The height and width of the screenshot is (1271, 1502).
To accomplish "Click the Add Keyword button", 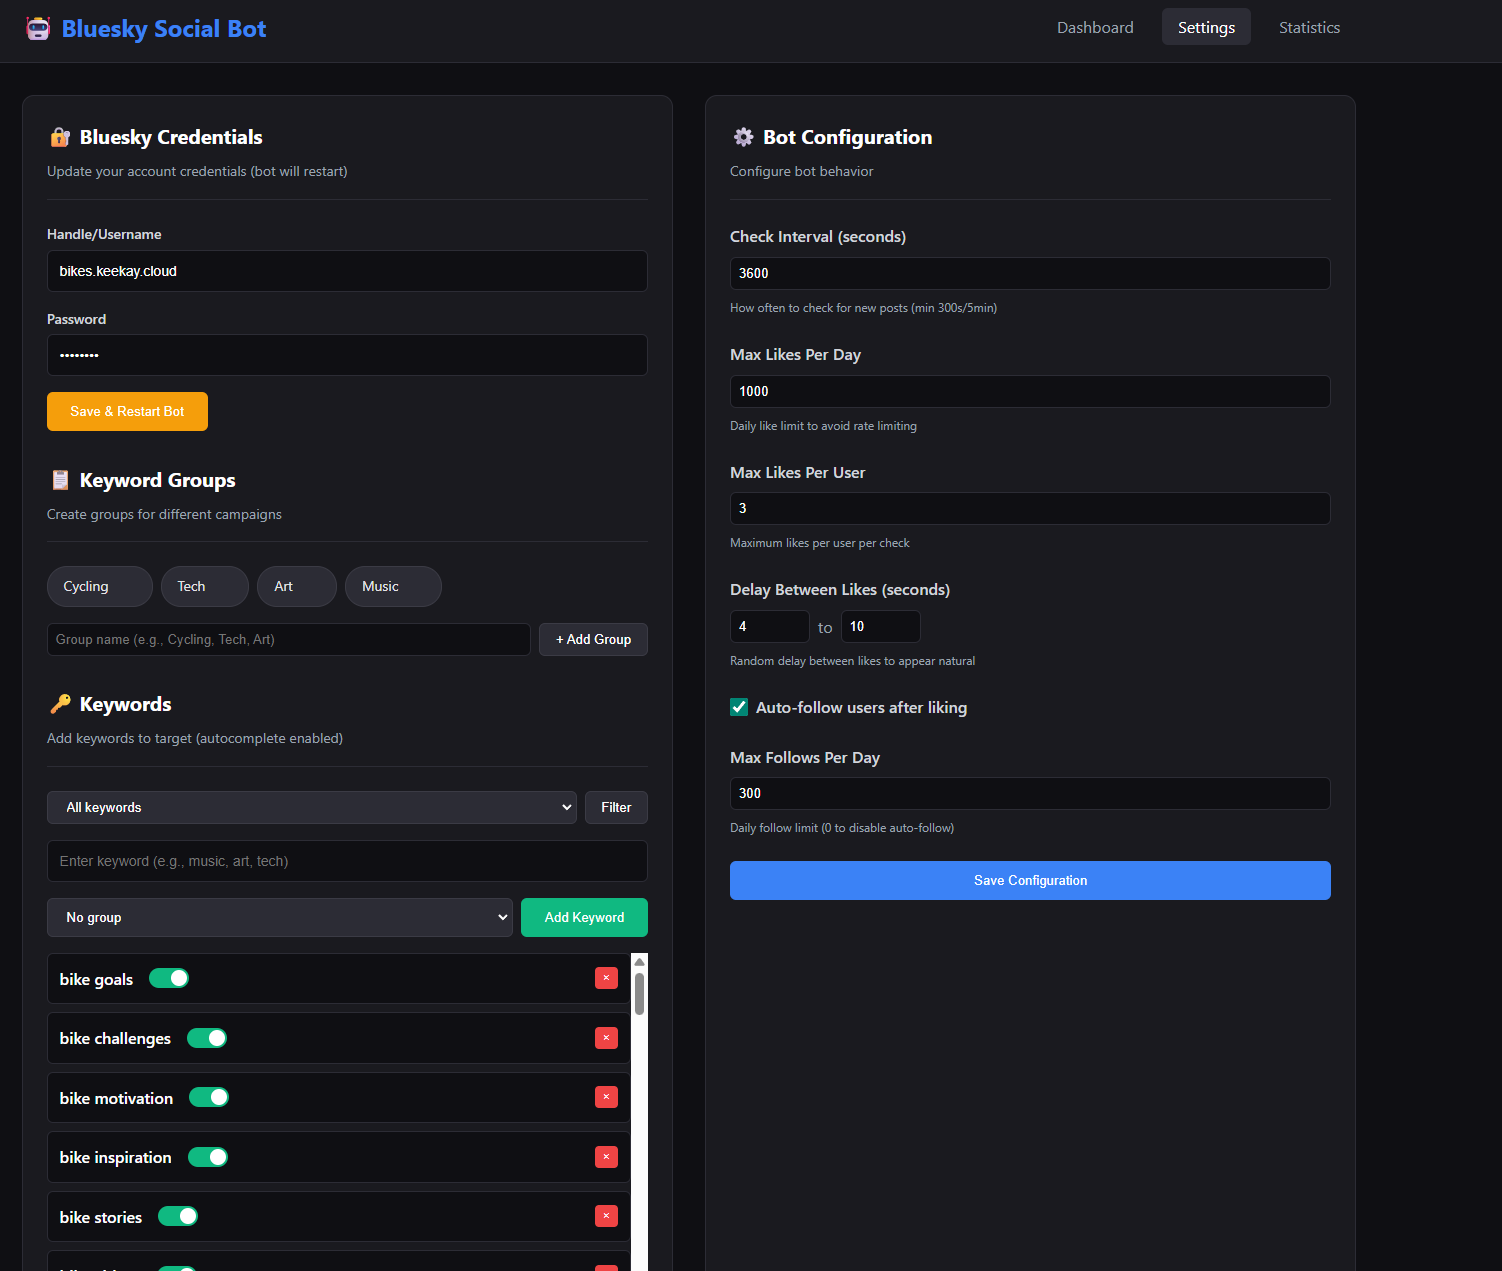I will pos(584,917).
